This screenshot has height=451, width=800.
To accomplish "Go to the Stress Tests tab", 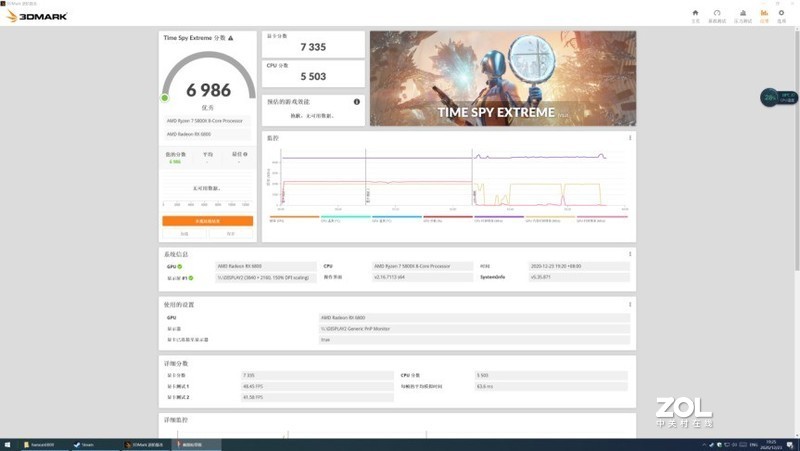I will (x=743, y=16).
